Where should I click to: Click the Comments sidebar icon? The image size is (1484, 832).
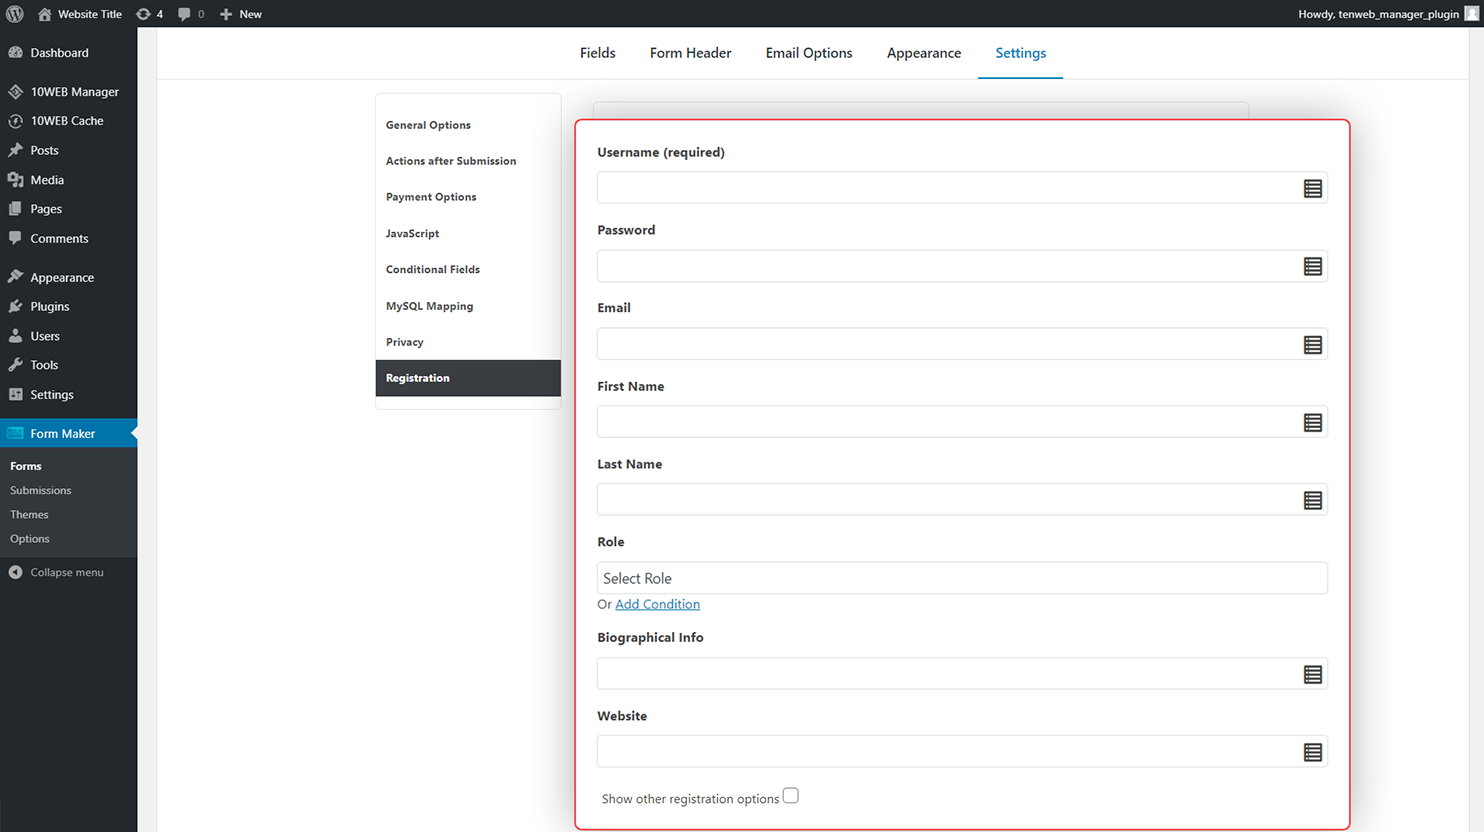(x=15, y=238)
